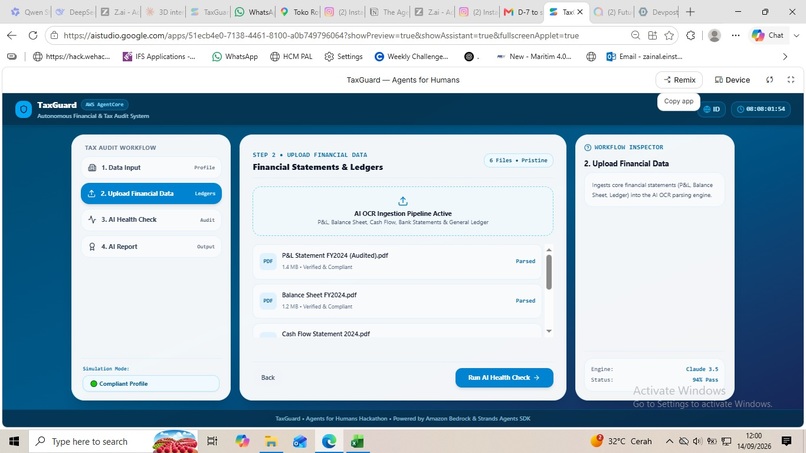
Task: Open the browser profile avatar
Action: (x=714, y=35)
